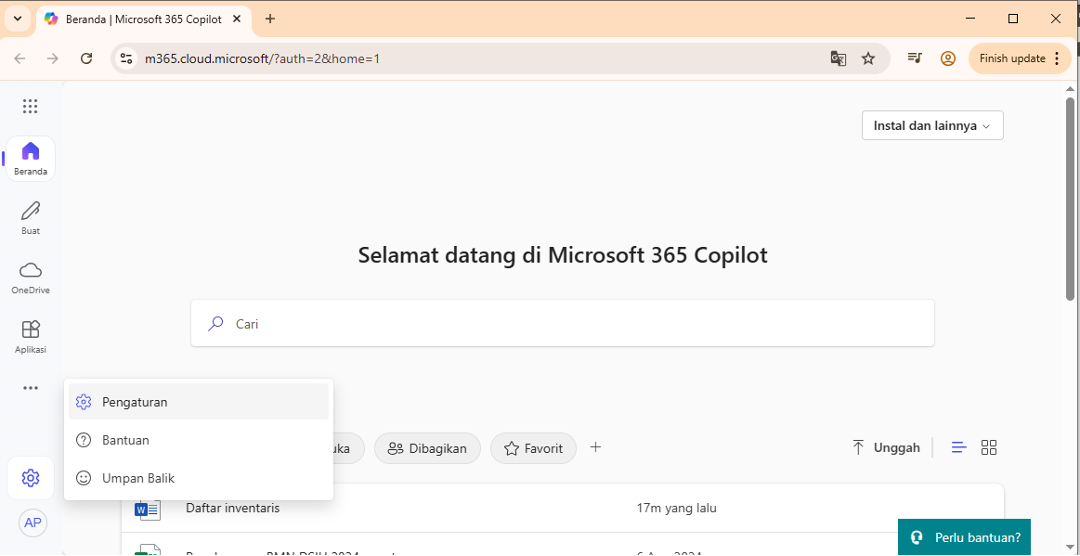Open Aplikasi in the left sidebar
Screen dimensions: 1080x556
(30, 336)
